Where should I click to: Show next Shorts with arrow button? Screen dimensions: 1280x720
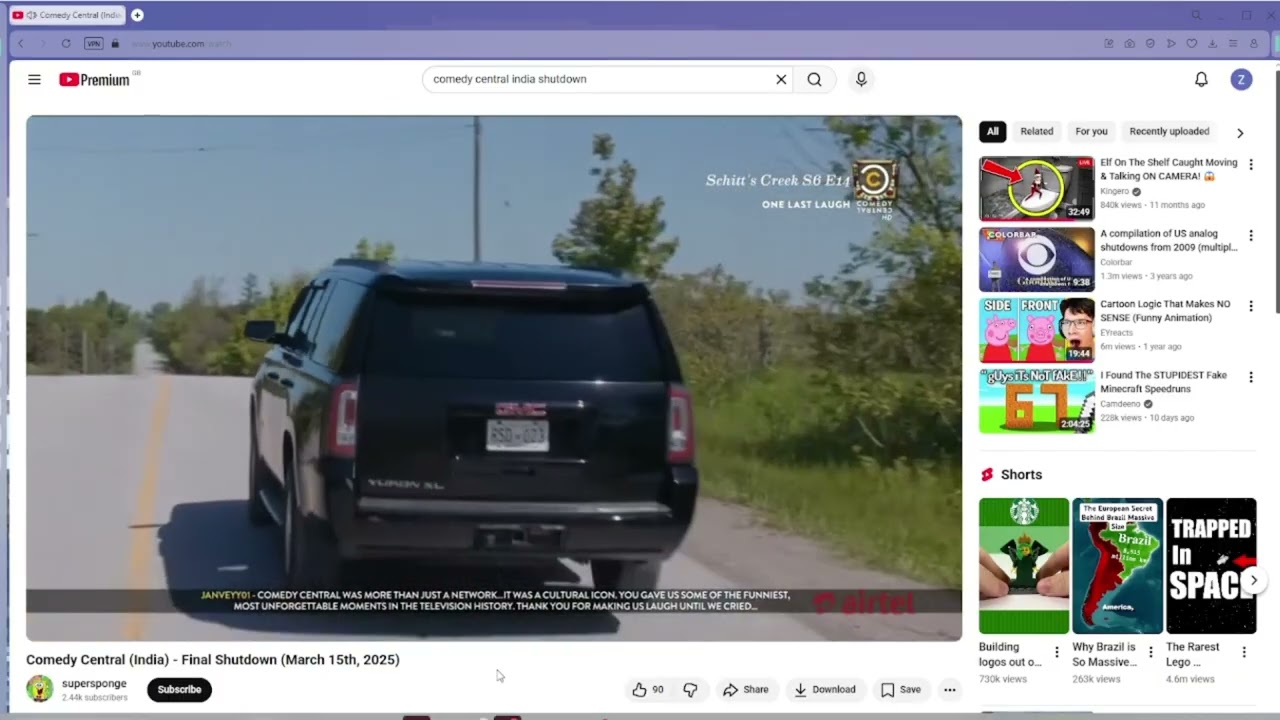(1254, 580)
